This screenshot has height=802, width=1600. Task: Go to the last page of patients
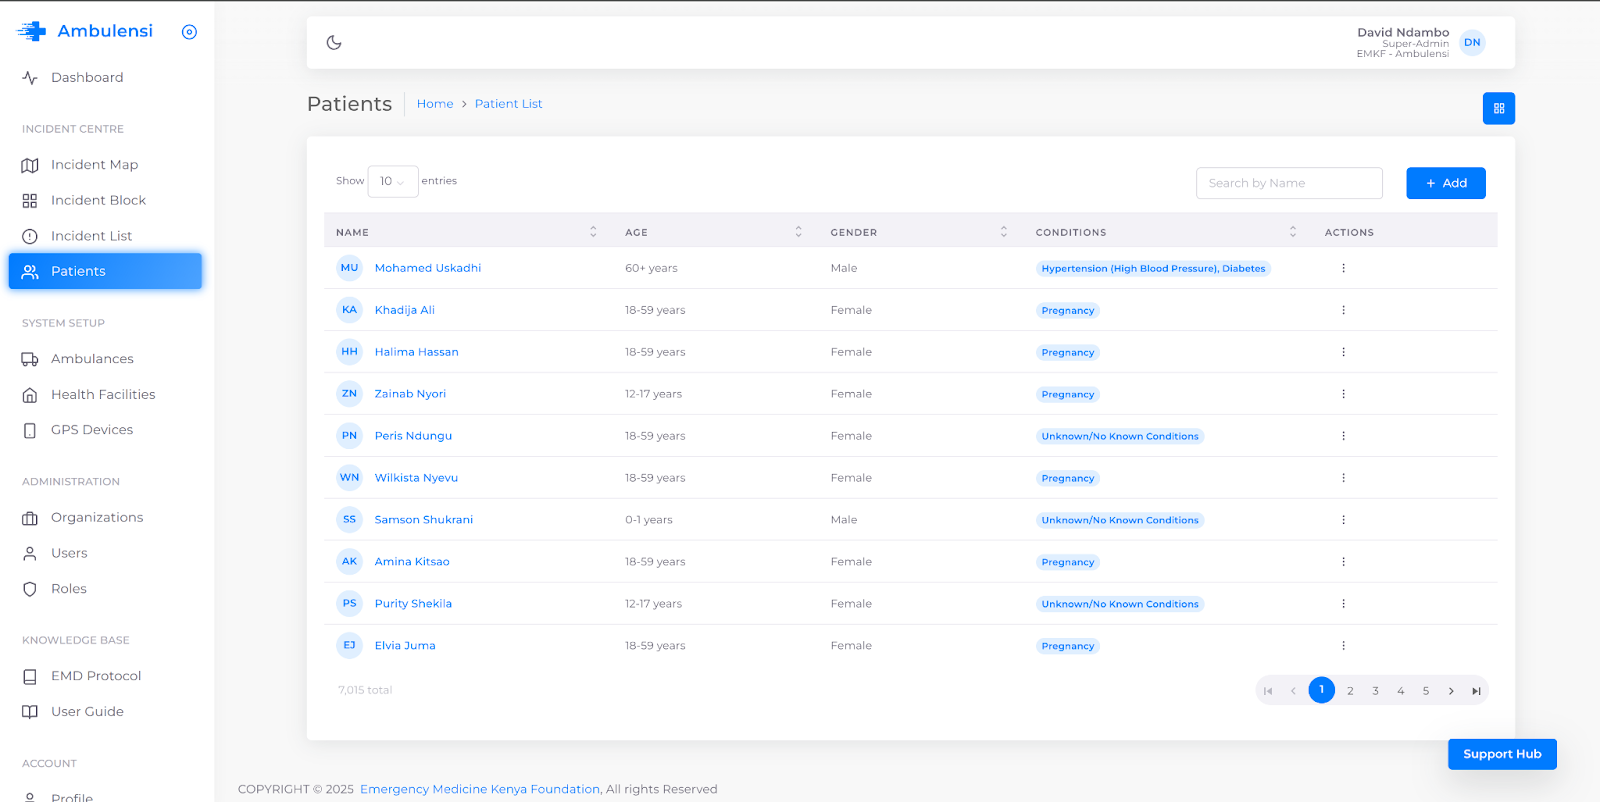click(x=1476, y=691)
